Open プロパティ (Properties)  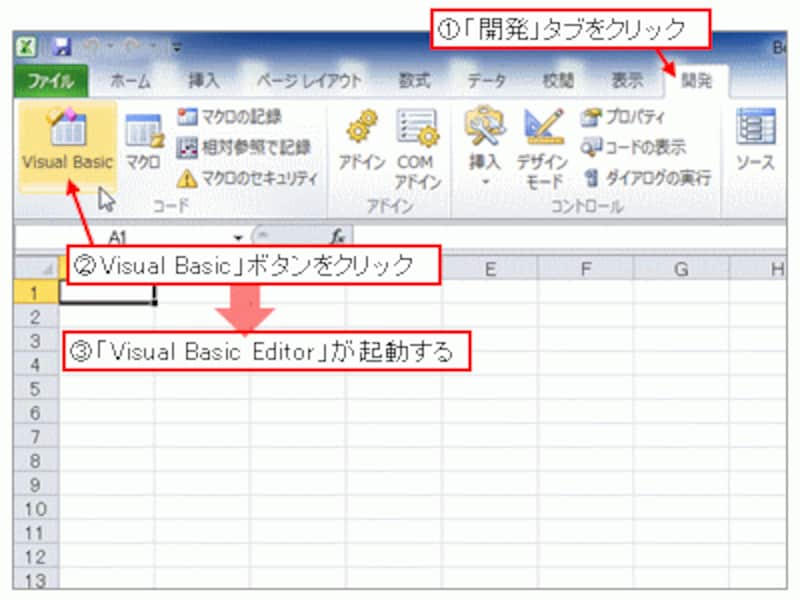point(622,117)
